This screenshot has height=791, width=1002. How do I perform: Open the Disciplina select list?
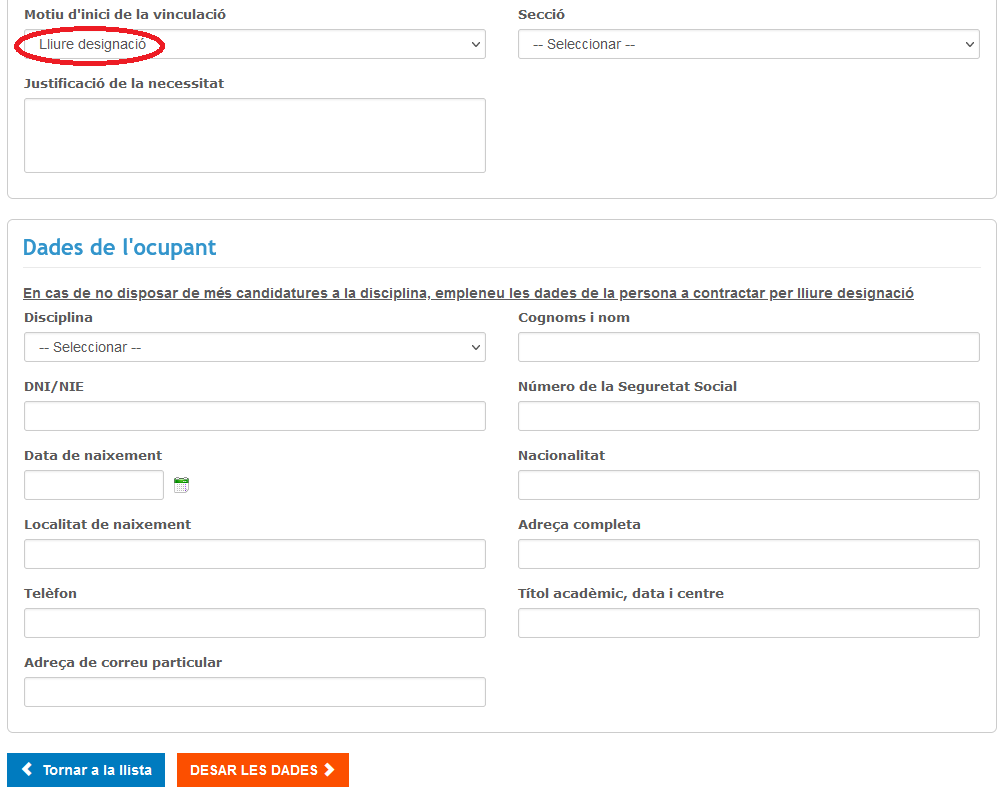[x=254, y=347]
